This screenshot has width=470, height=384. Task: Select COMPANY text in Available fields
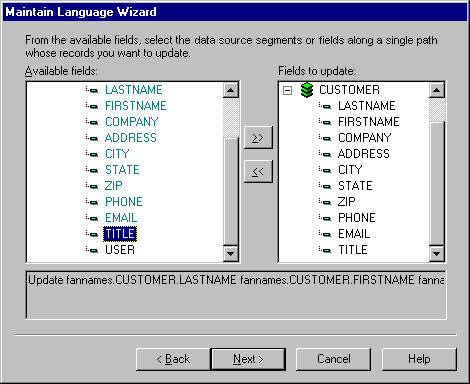132,122
